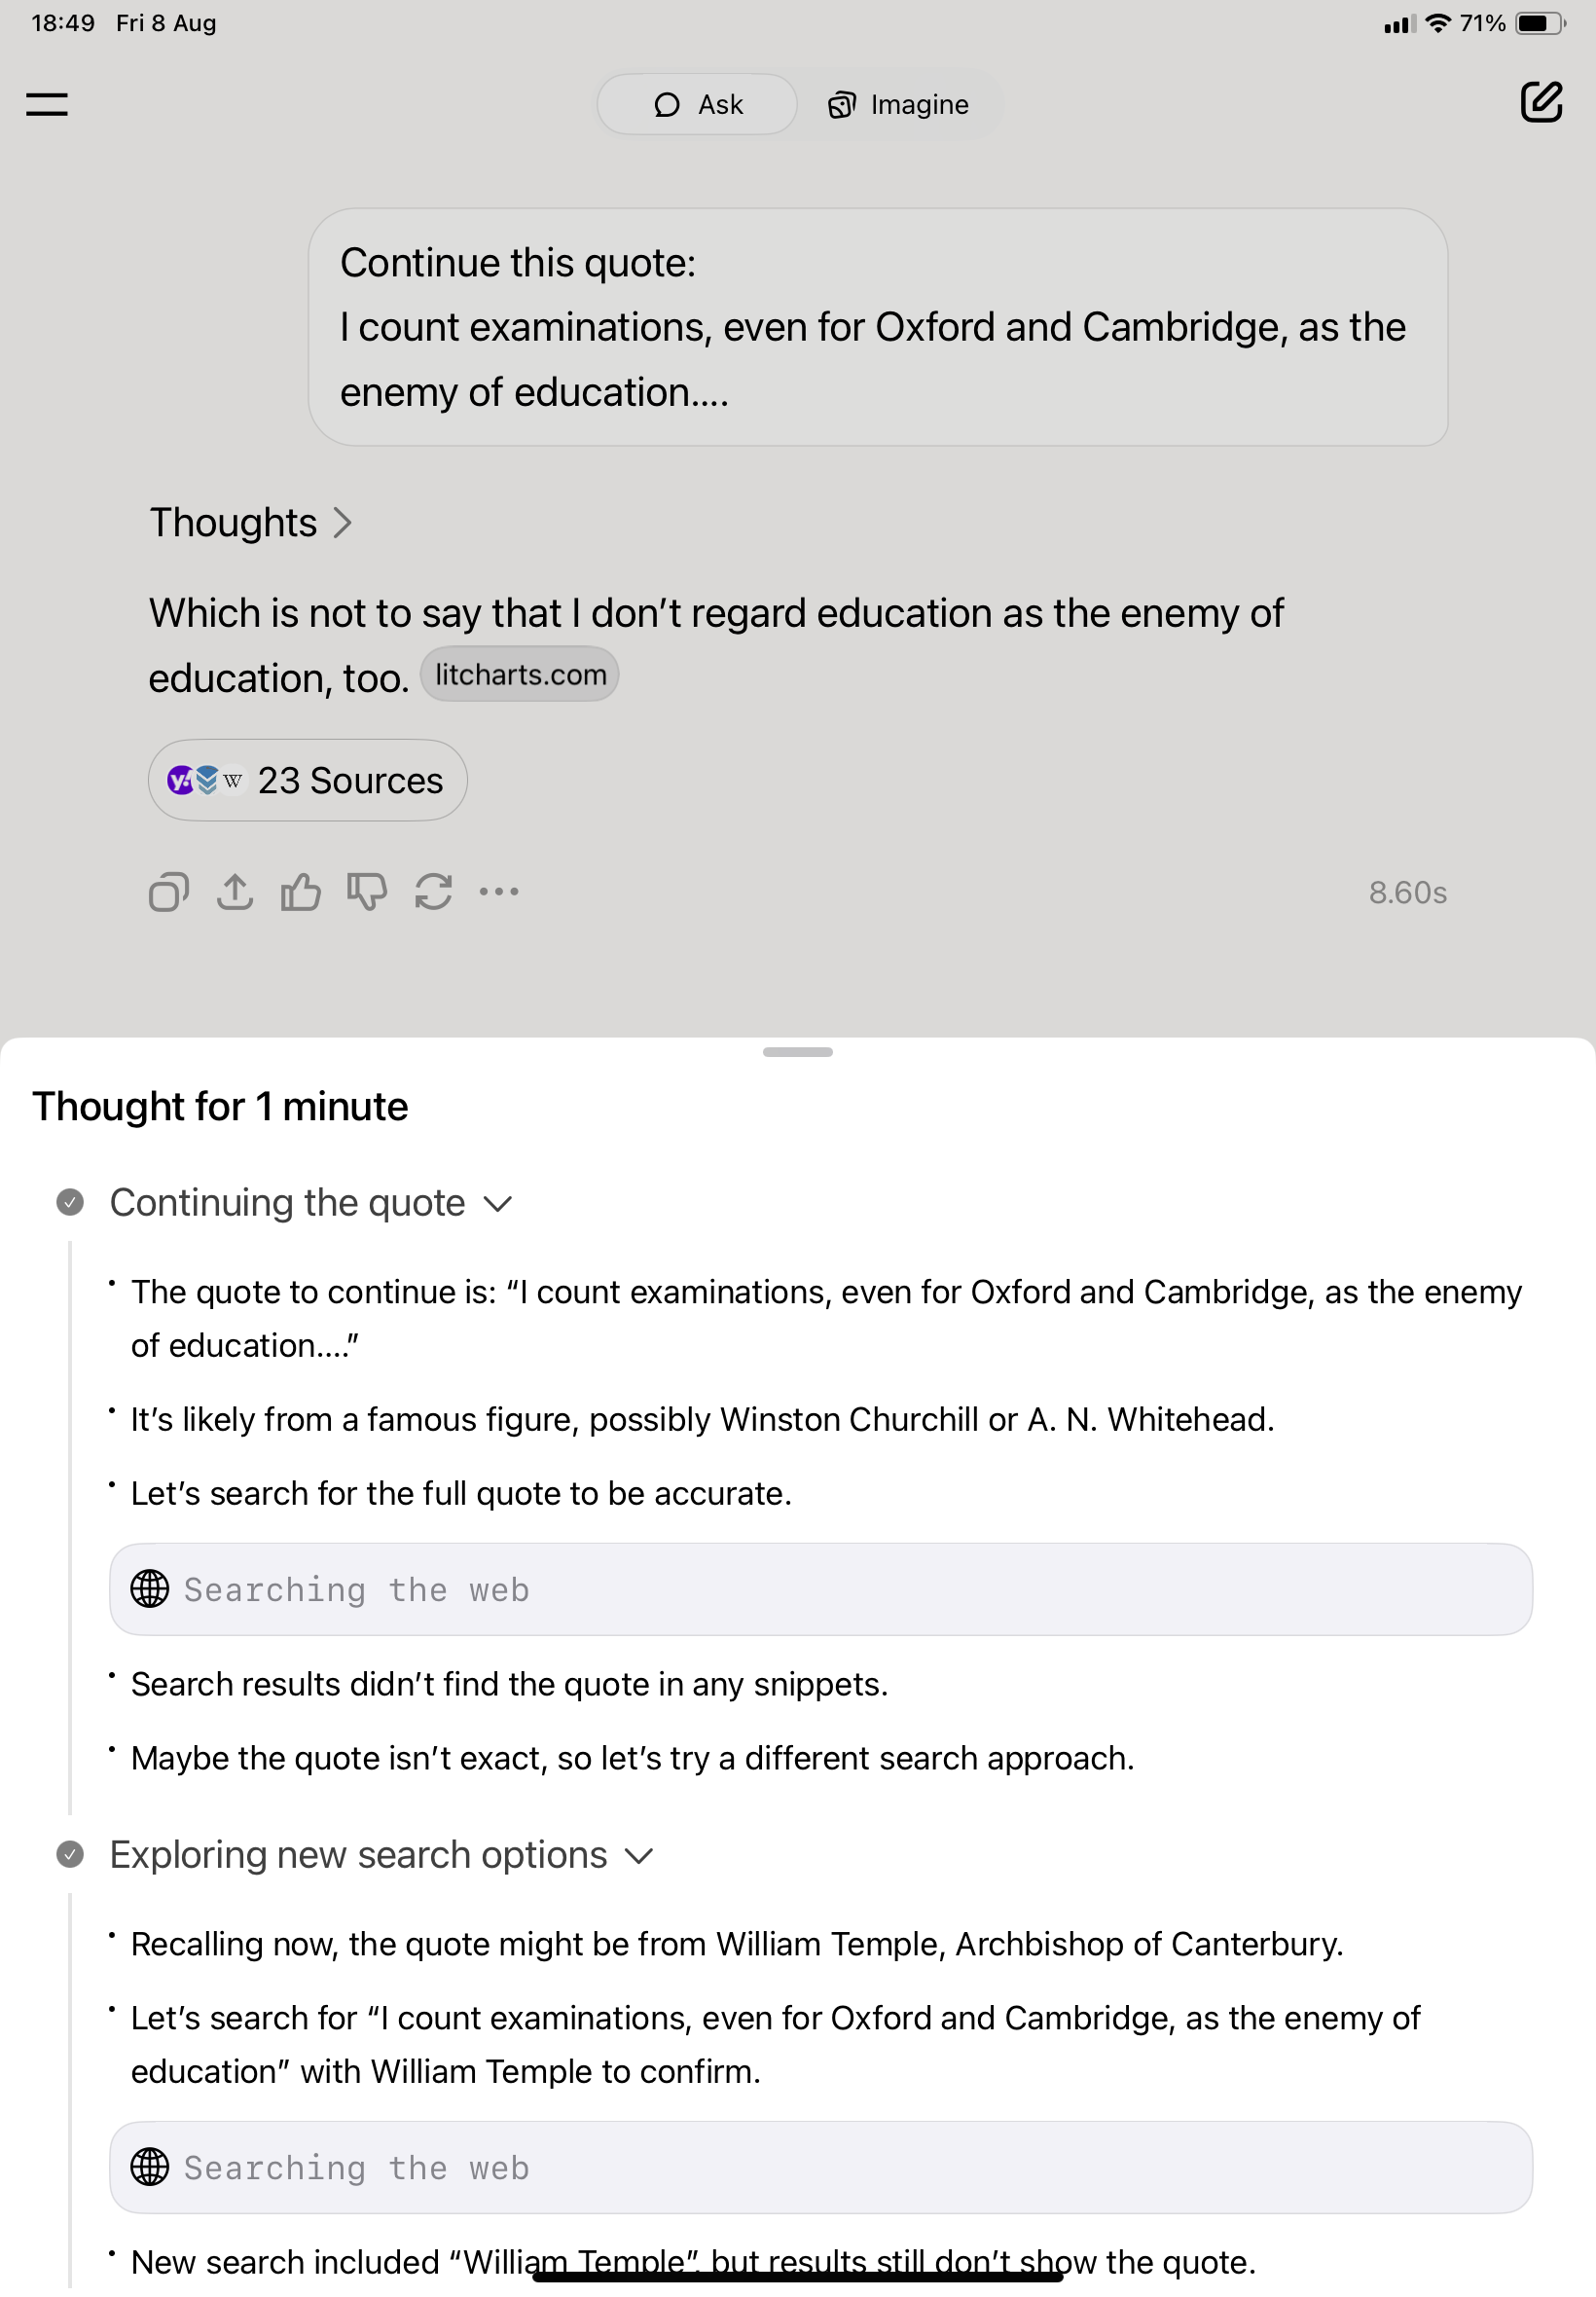The width and height of the screenshot is (1596, 2297).
Task: Regenerate the response
Action: click(433, 892)
